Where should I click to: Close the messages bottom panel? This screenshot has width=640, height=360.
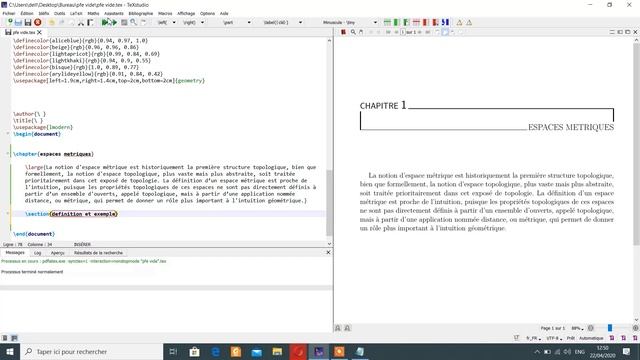[x=328, y=253]
